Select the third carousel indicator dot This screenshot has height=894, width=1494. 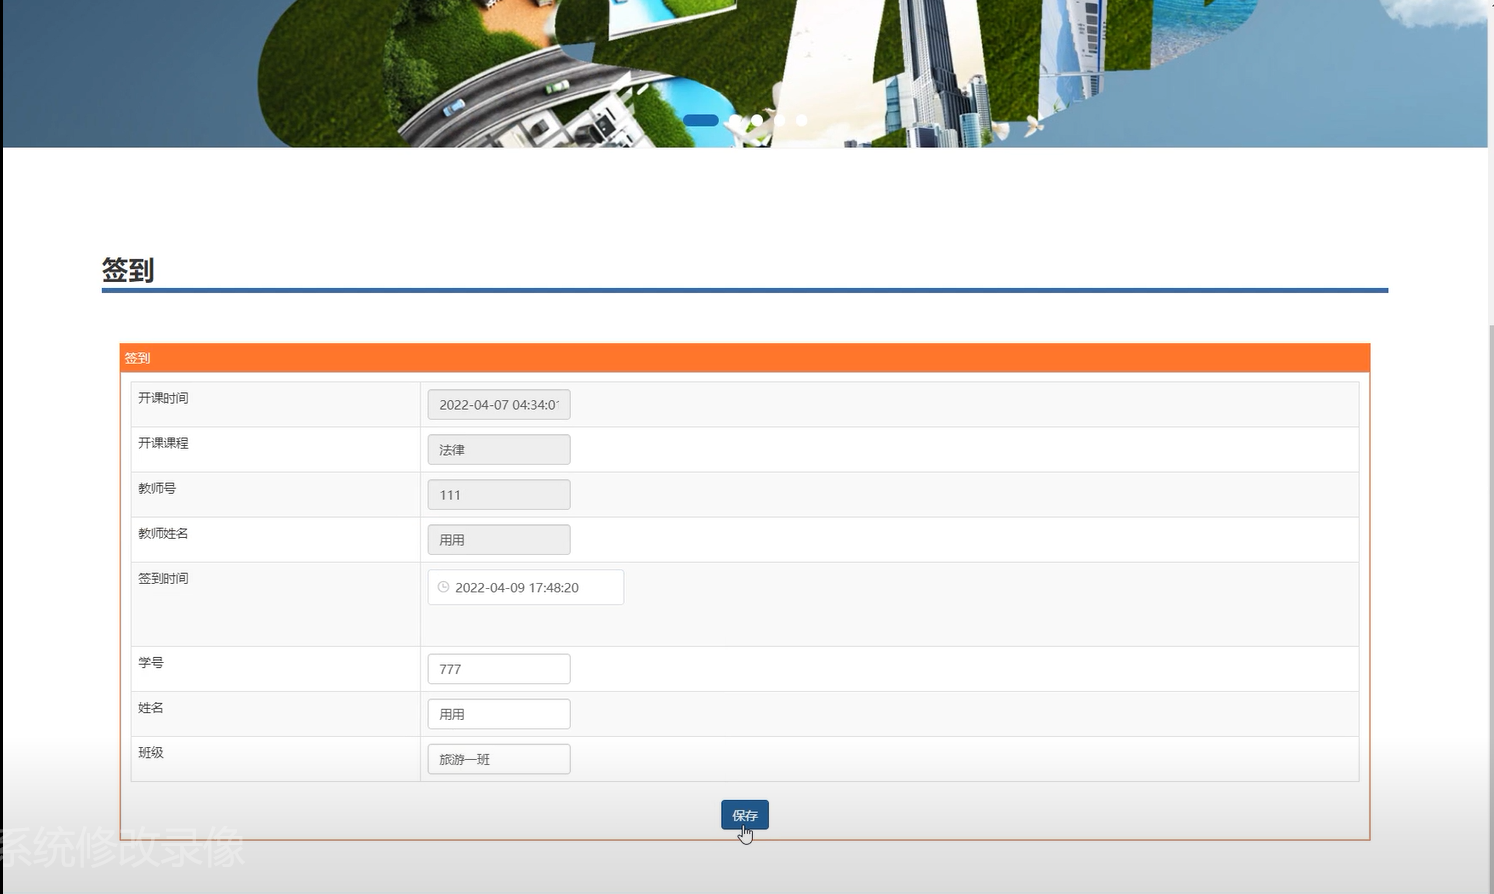point(757,120)
